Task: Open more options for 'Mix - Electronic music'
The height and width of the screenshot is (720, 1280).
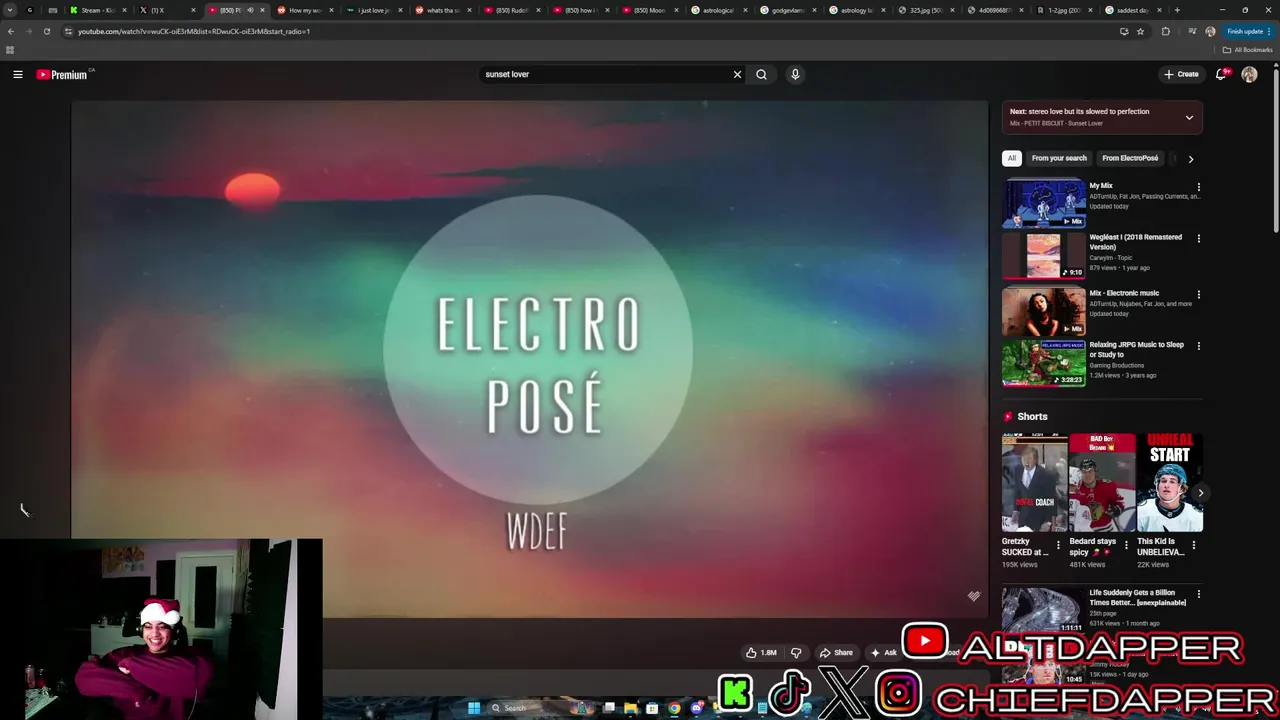Action: pos(1198,295)
